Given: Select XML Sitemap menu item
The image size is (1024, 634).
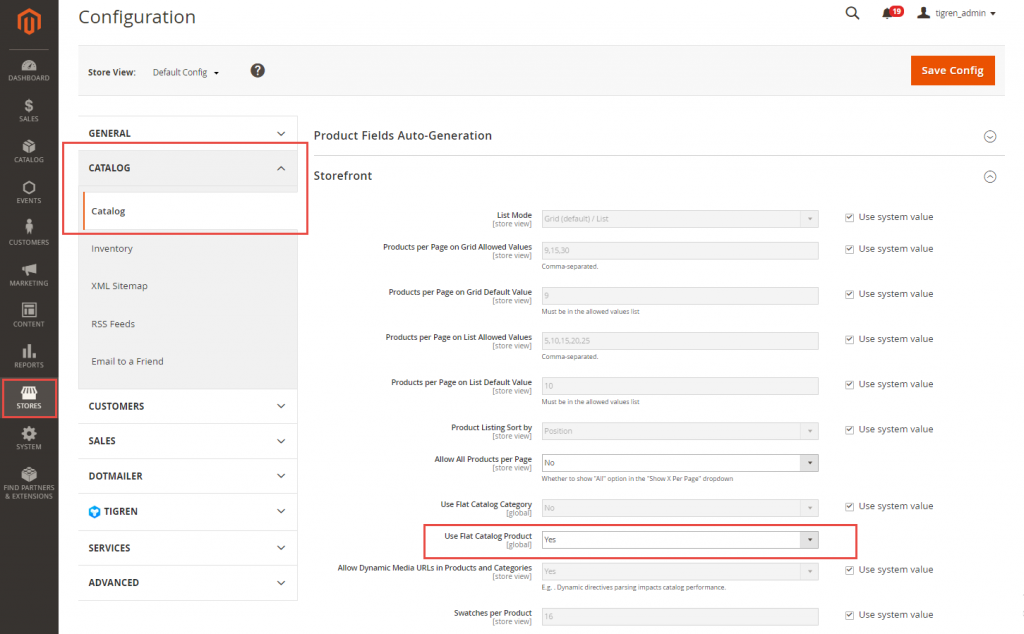Looking at the screenshot, I should click(x=119, y=286).
